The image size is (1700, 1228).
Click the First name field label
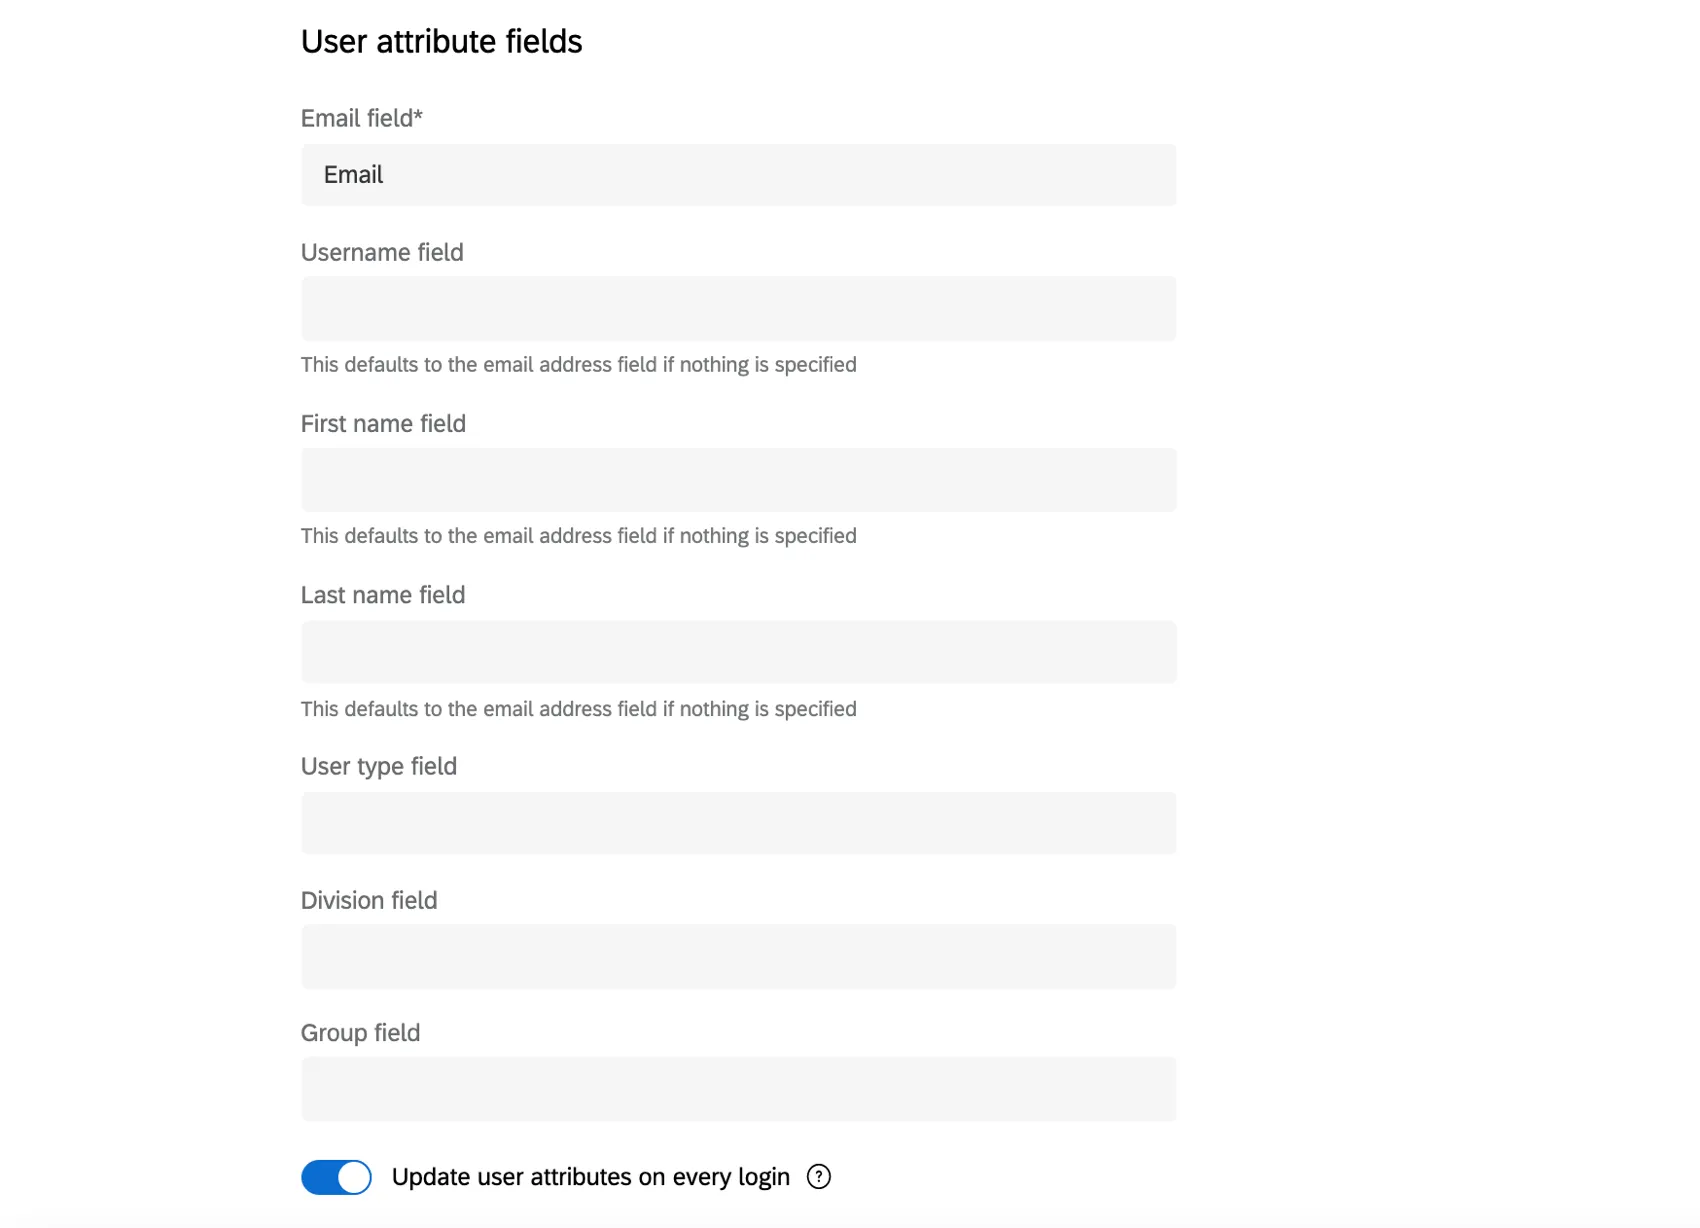tap(383, 423)
